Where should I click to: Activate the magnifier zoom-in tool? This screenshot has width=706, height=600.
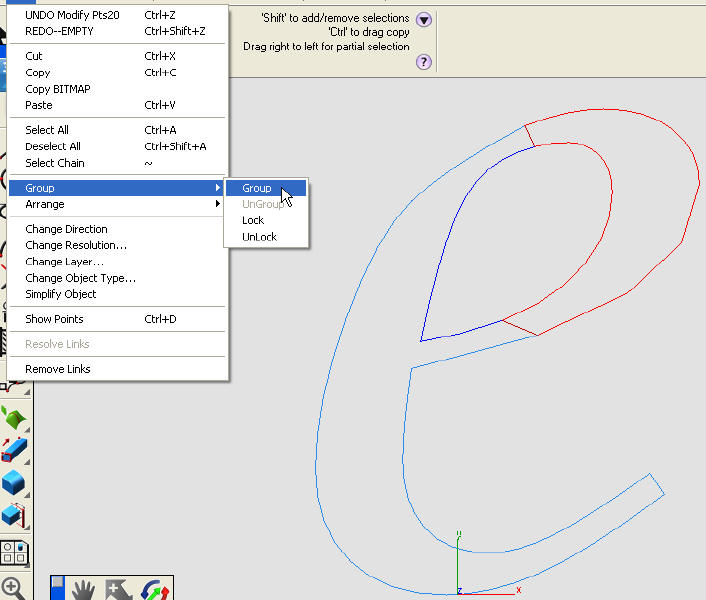pos(13,588)
